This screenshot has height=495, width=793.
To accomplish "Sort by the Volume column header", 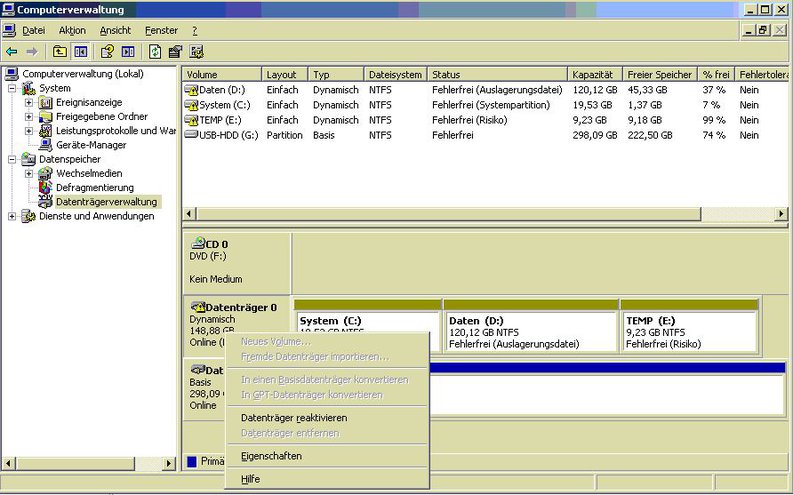I will pyautogui.click(x=222, y=74).
